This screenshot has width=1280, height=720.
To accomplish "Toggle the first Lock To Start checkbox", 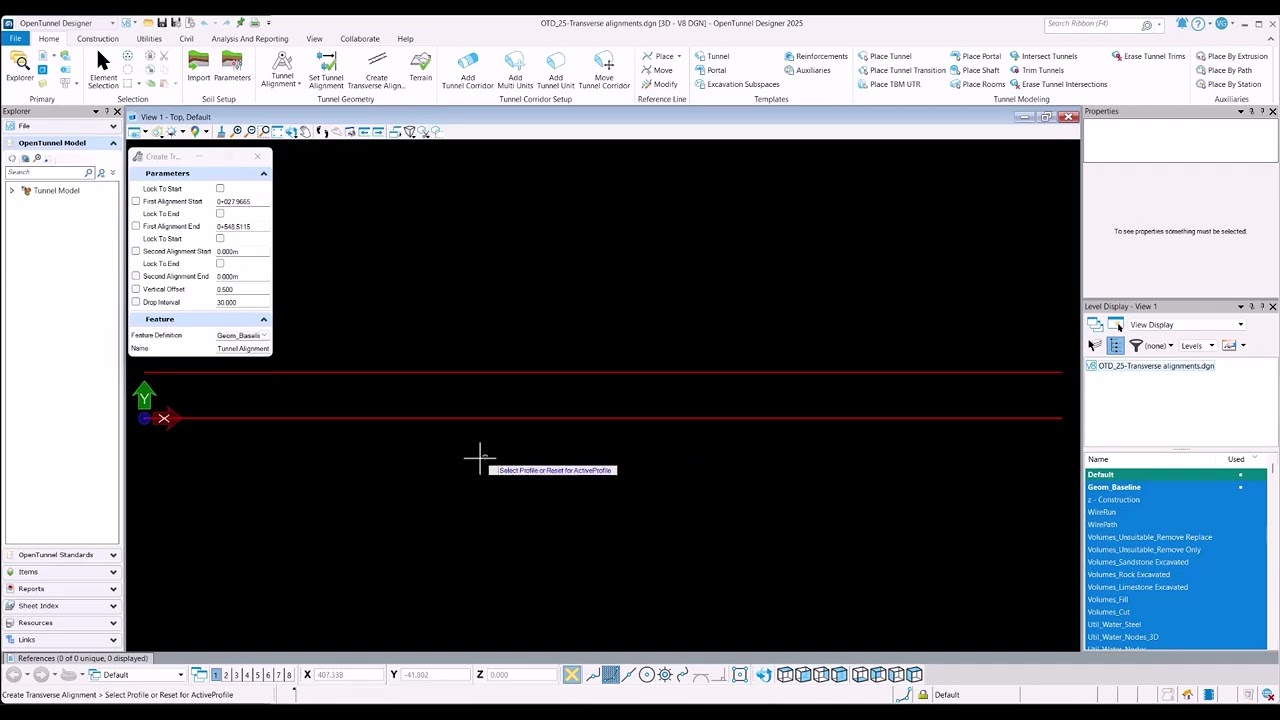I will (220, 188).
